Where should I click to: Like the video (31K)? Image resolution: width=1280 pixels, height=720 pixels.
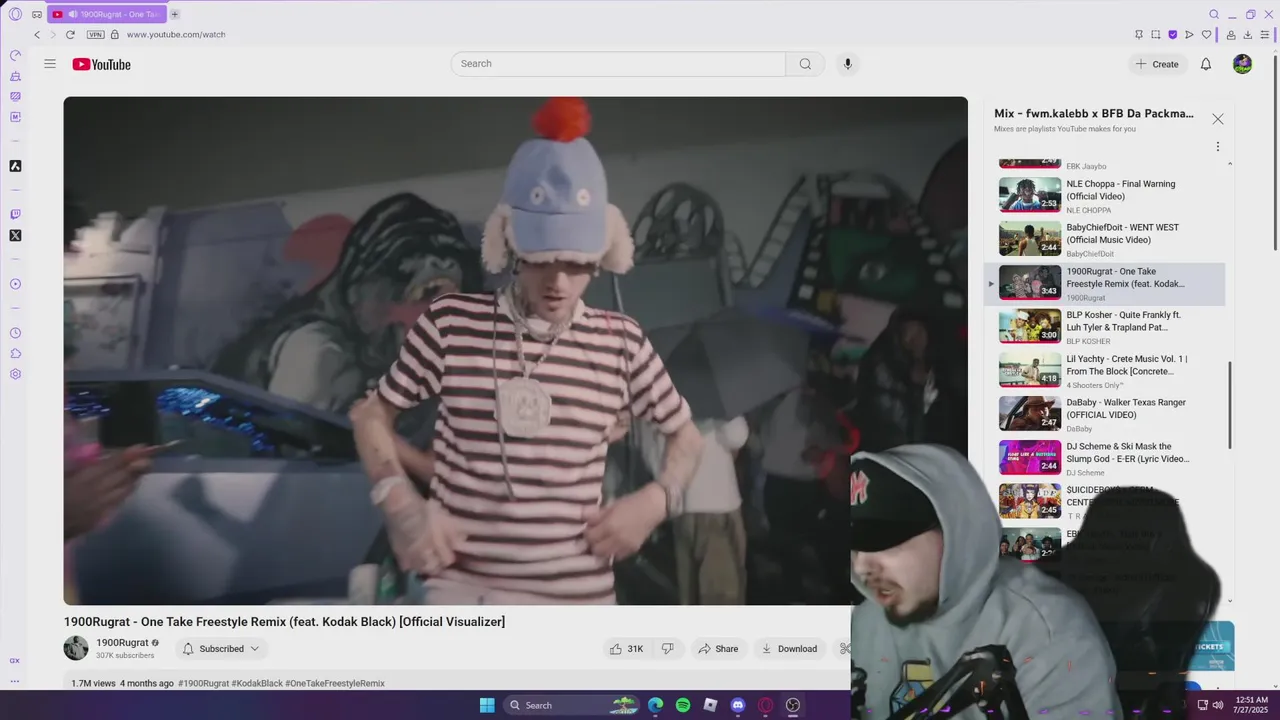point(627,649)
